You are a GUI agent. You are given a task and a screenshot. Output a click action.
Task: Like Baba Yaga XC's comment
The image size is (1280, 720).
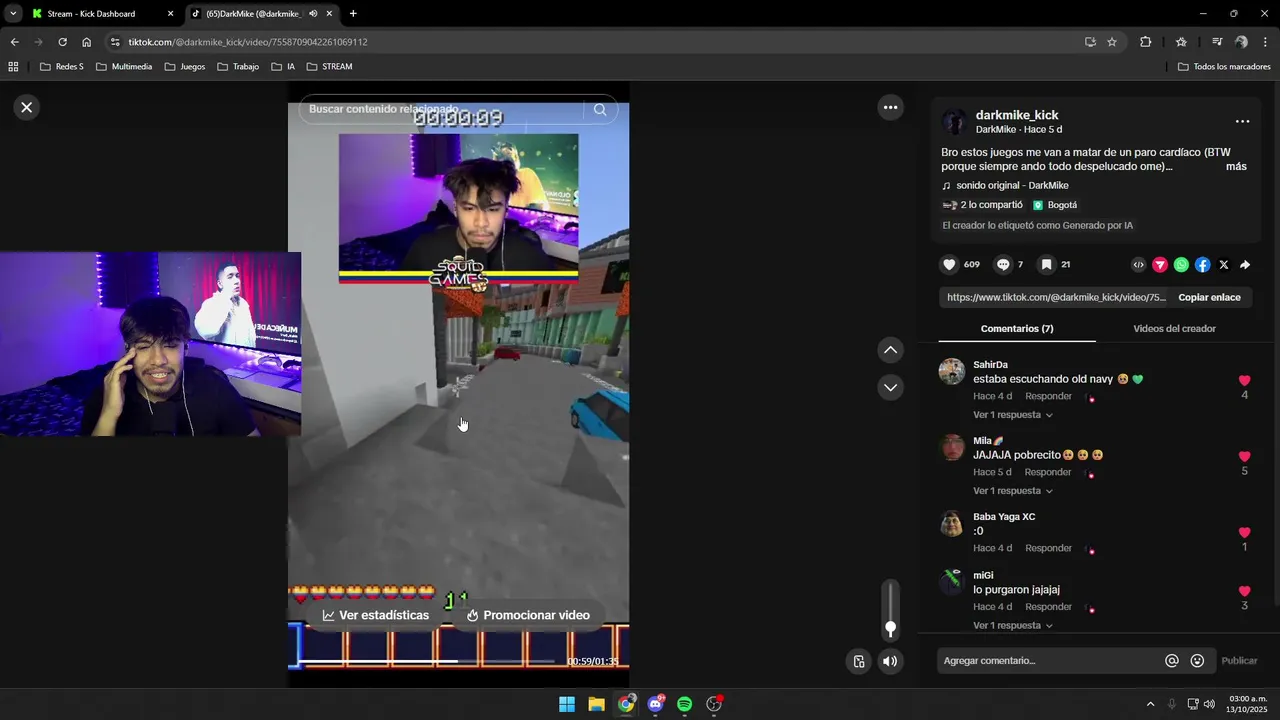pyautogui.click(x=1244, y=533)
